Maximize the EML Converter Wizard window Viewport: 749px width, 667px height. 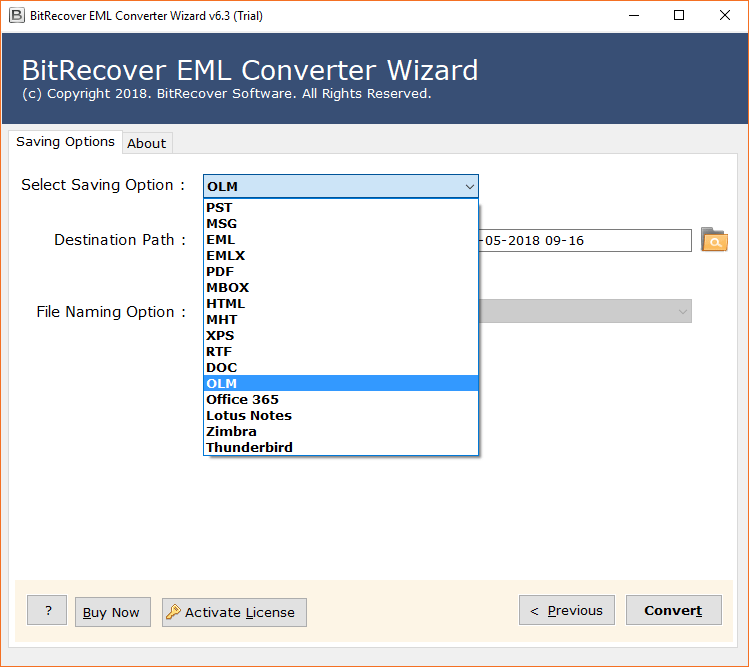pos(679,15)
